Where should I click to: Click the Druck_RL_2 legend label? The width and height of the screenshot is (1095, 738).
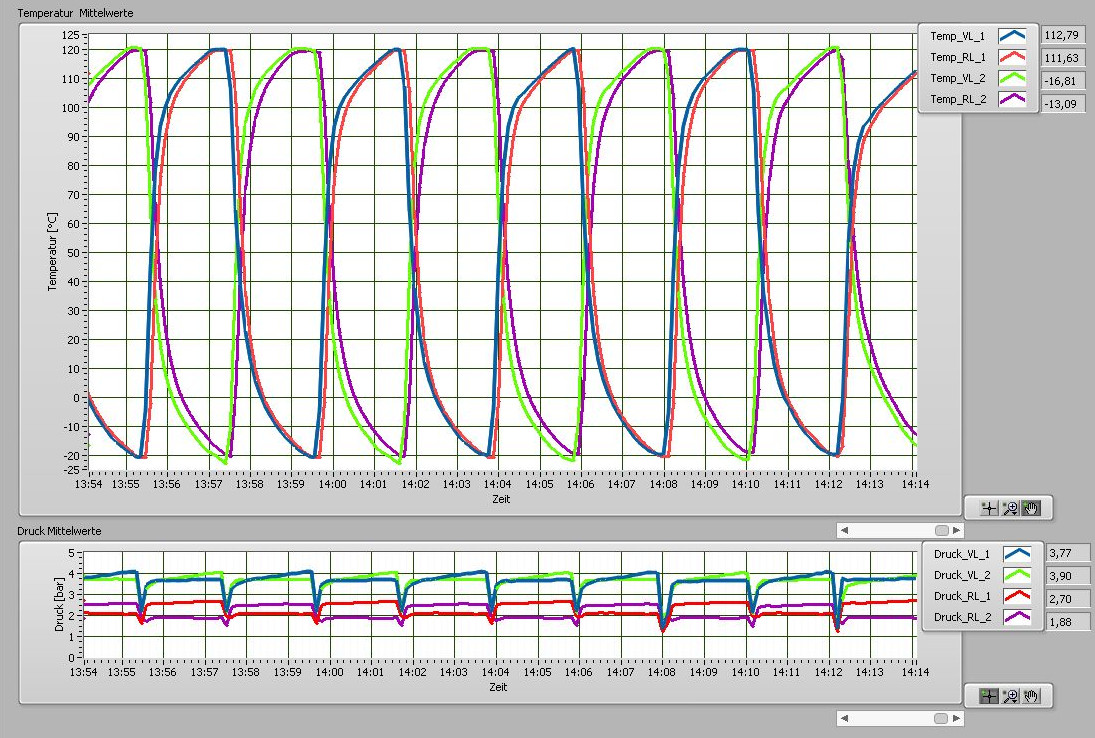[x=962, y=617]
